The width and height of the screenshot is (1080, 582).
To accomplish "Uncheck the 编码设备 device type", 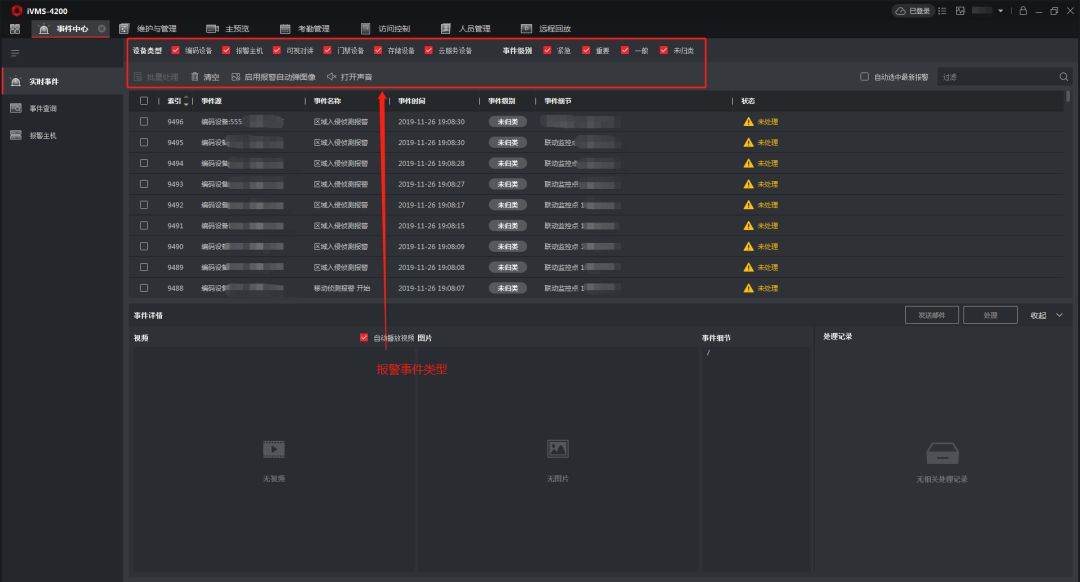I will [176, 50].
